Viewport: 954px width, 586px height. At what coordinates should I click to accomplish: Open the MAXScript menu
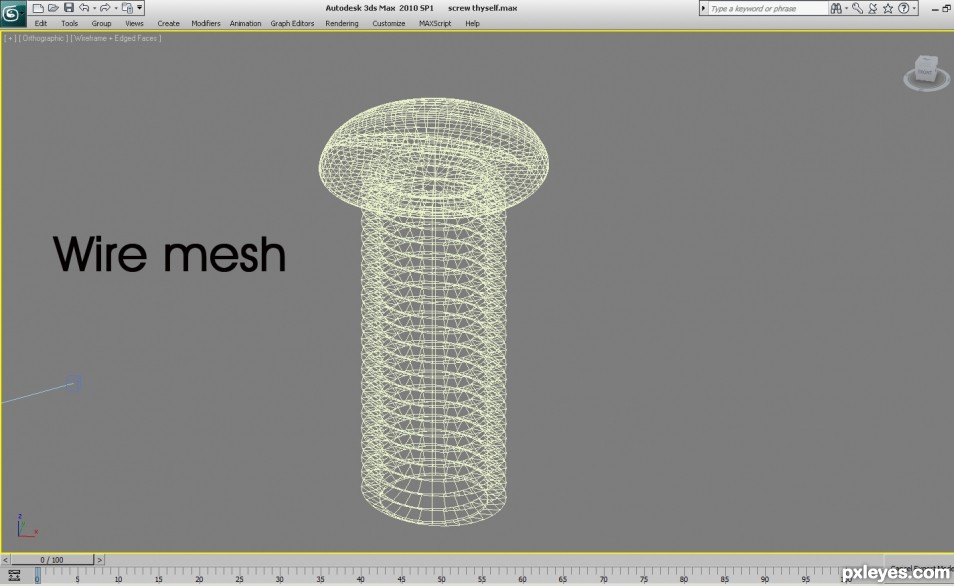tap(434, 23)
